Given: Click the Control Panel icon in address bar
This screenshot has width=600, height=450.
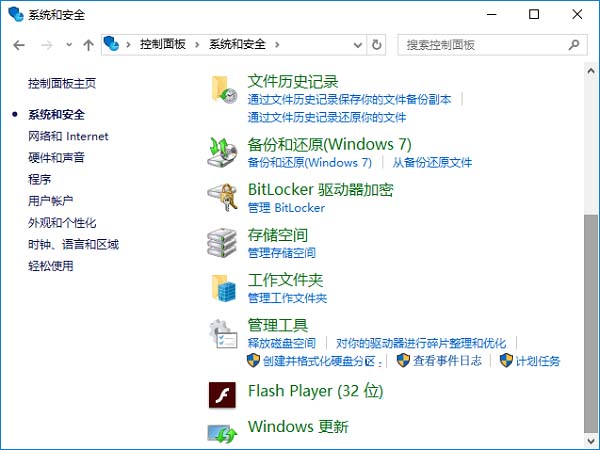Looking at the screenshot, I should [111, 44].
